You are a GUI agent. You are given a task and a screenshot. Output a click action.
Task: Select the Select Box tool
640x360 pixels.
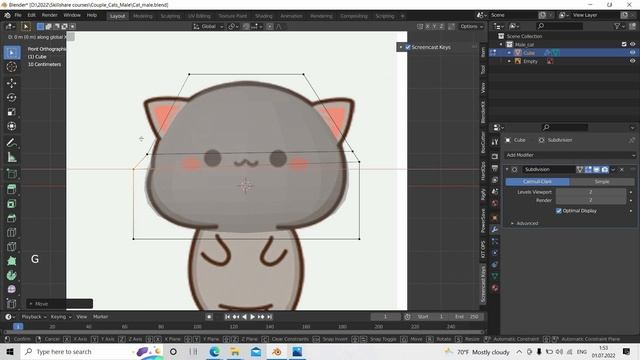coord(11,53)
